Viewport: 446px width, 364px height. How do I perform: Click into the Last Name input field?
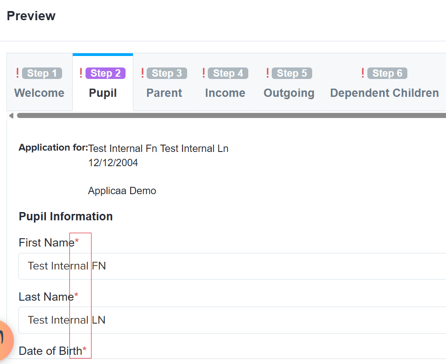(x=232, y=320)
